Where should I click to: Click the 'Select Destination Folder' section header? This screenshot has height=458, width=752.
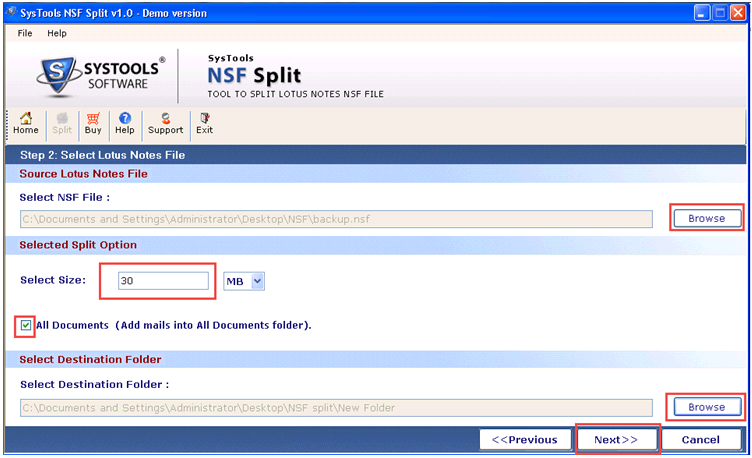[90, 359]
